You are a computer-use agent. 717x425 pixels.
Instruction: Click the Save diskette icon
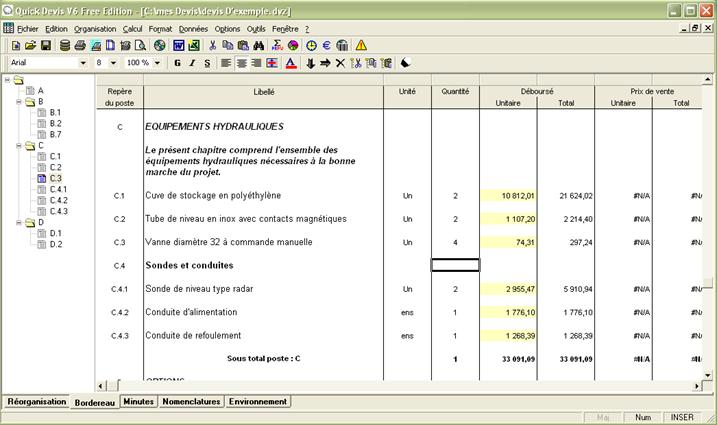click(46, 46)
